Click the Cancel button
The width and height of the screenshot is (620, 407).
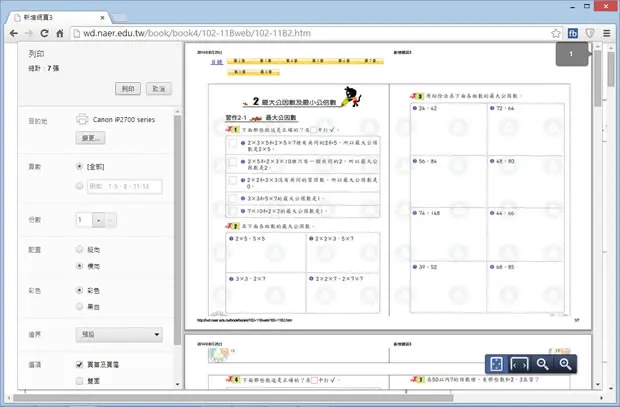(159, 89)
